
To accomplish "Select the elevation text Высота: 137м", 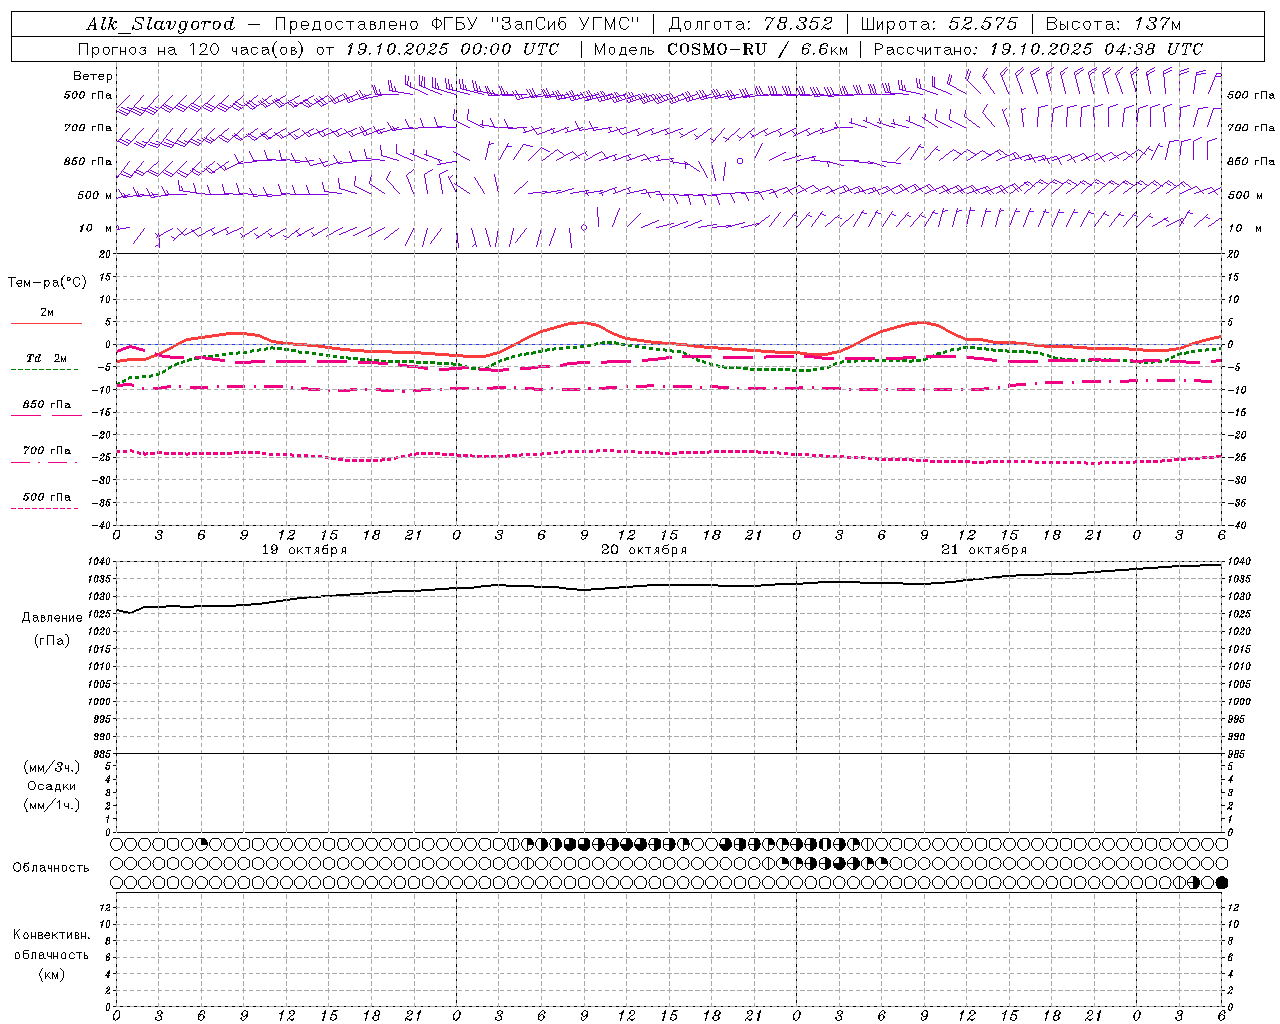I will tap(1113, 24).
